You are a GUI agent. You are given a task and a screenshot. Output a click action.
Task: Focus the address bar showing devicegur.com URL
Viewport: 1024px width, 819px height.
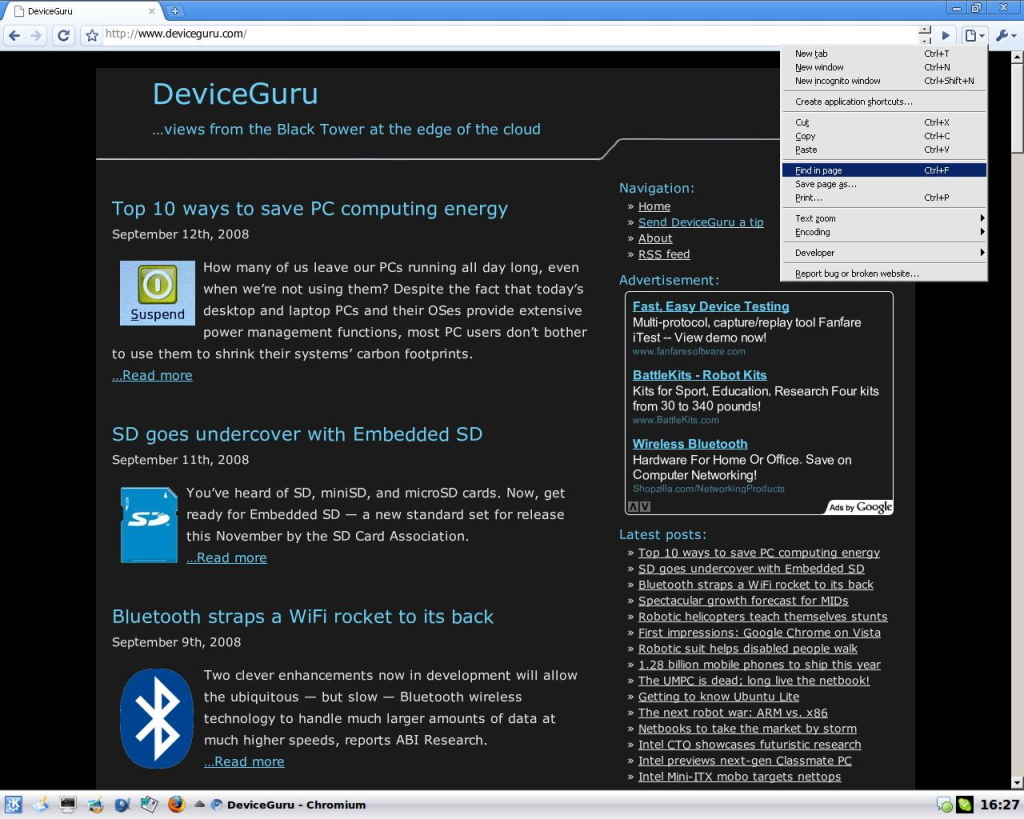coord(509,34)
